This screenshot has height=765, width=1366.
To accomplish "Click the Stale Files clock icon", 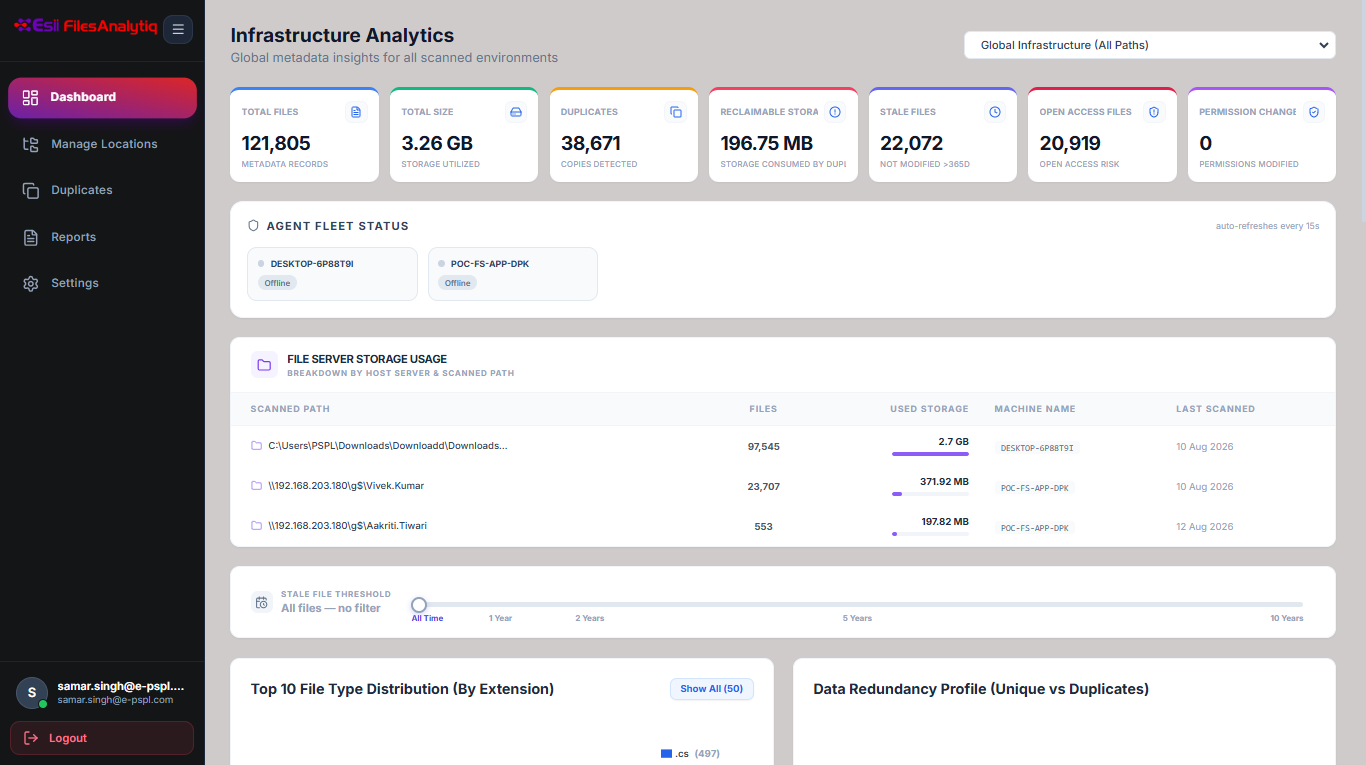I will (995, 112).
